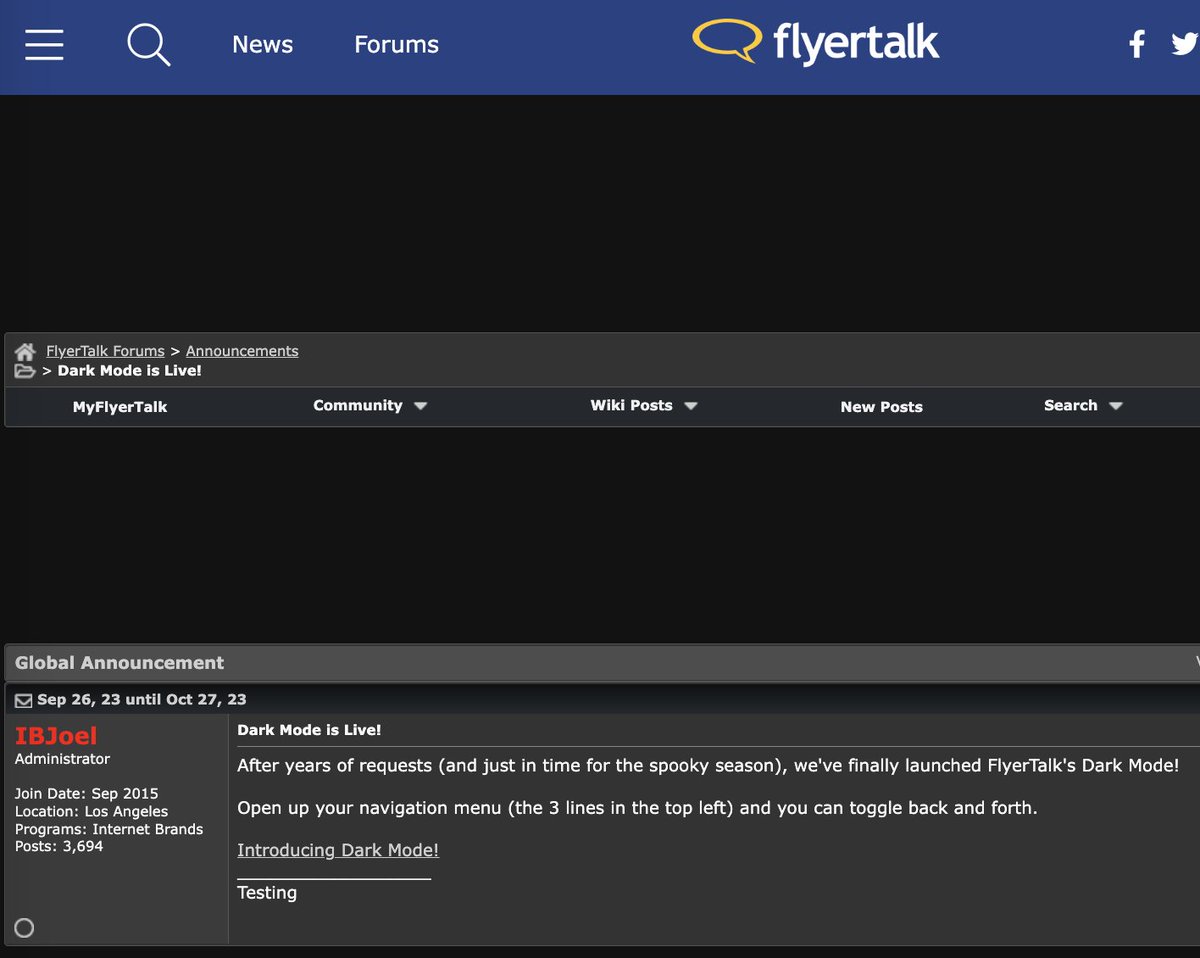Click the flyertalk logo
1200x958 pixels.
pyautogui.click(x=816, y=42)
